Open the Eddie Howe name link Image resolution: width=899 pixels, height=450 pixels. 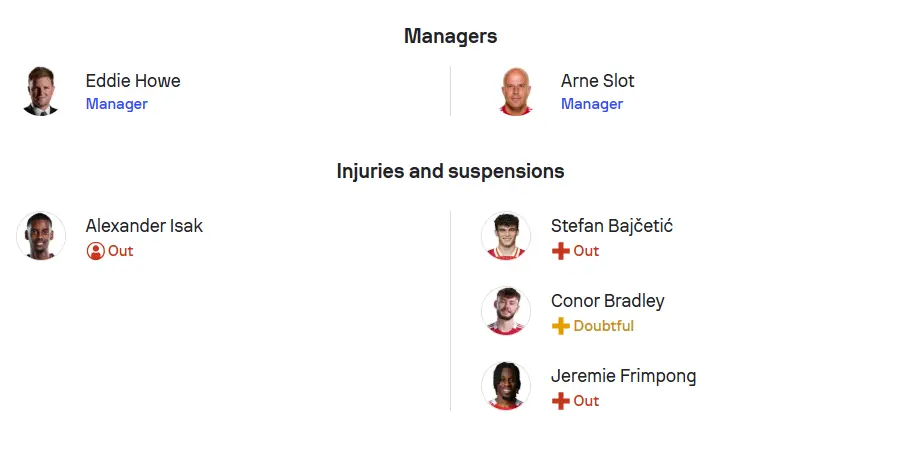click(x=133, y=81)
